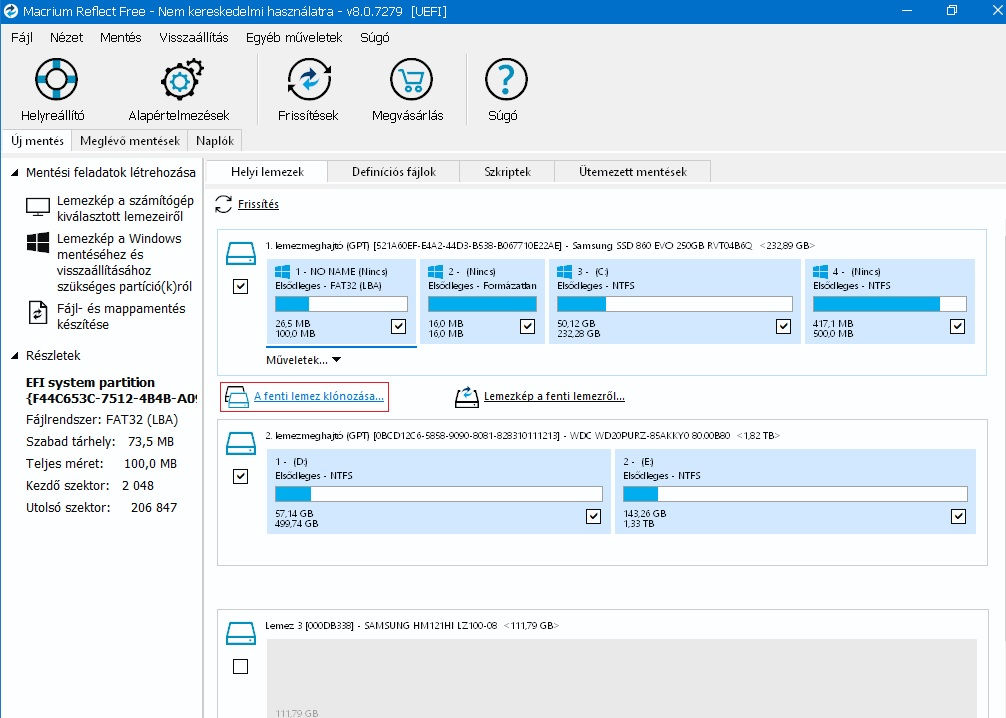Click the Helyreállító lifebuoy icon
Viewport: 1006px width, 718px height.
pos(55,79)
